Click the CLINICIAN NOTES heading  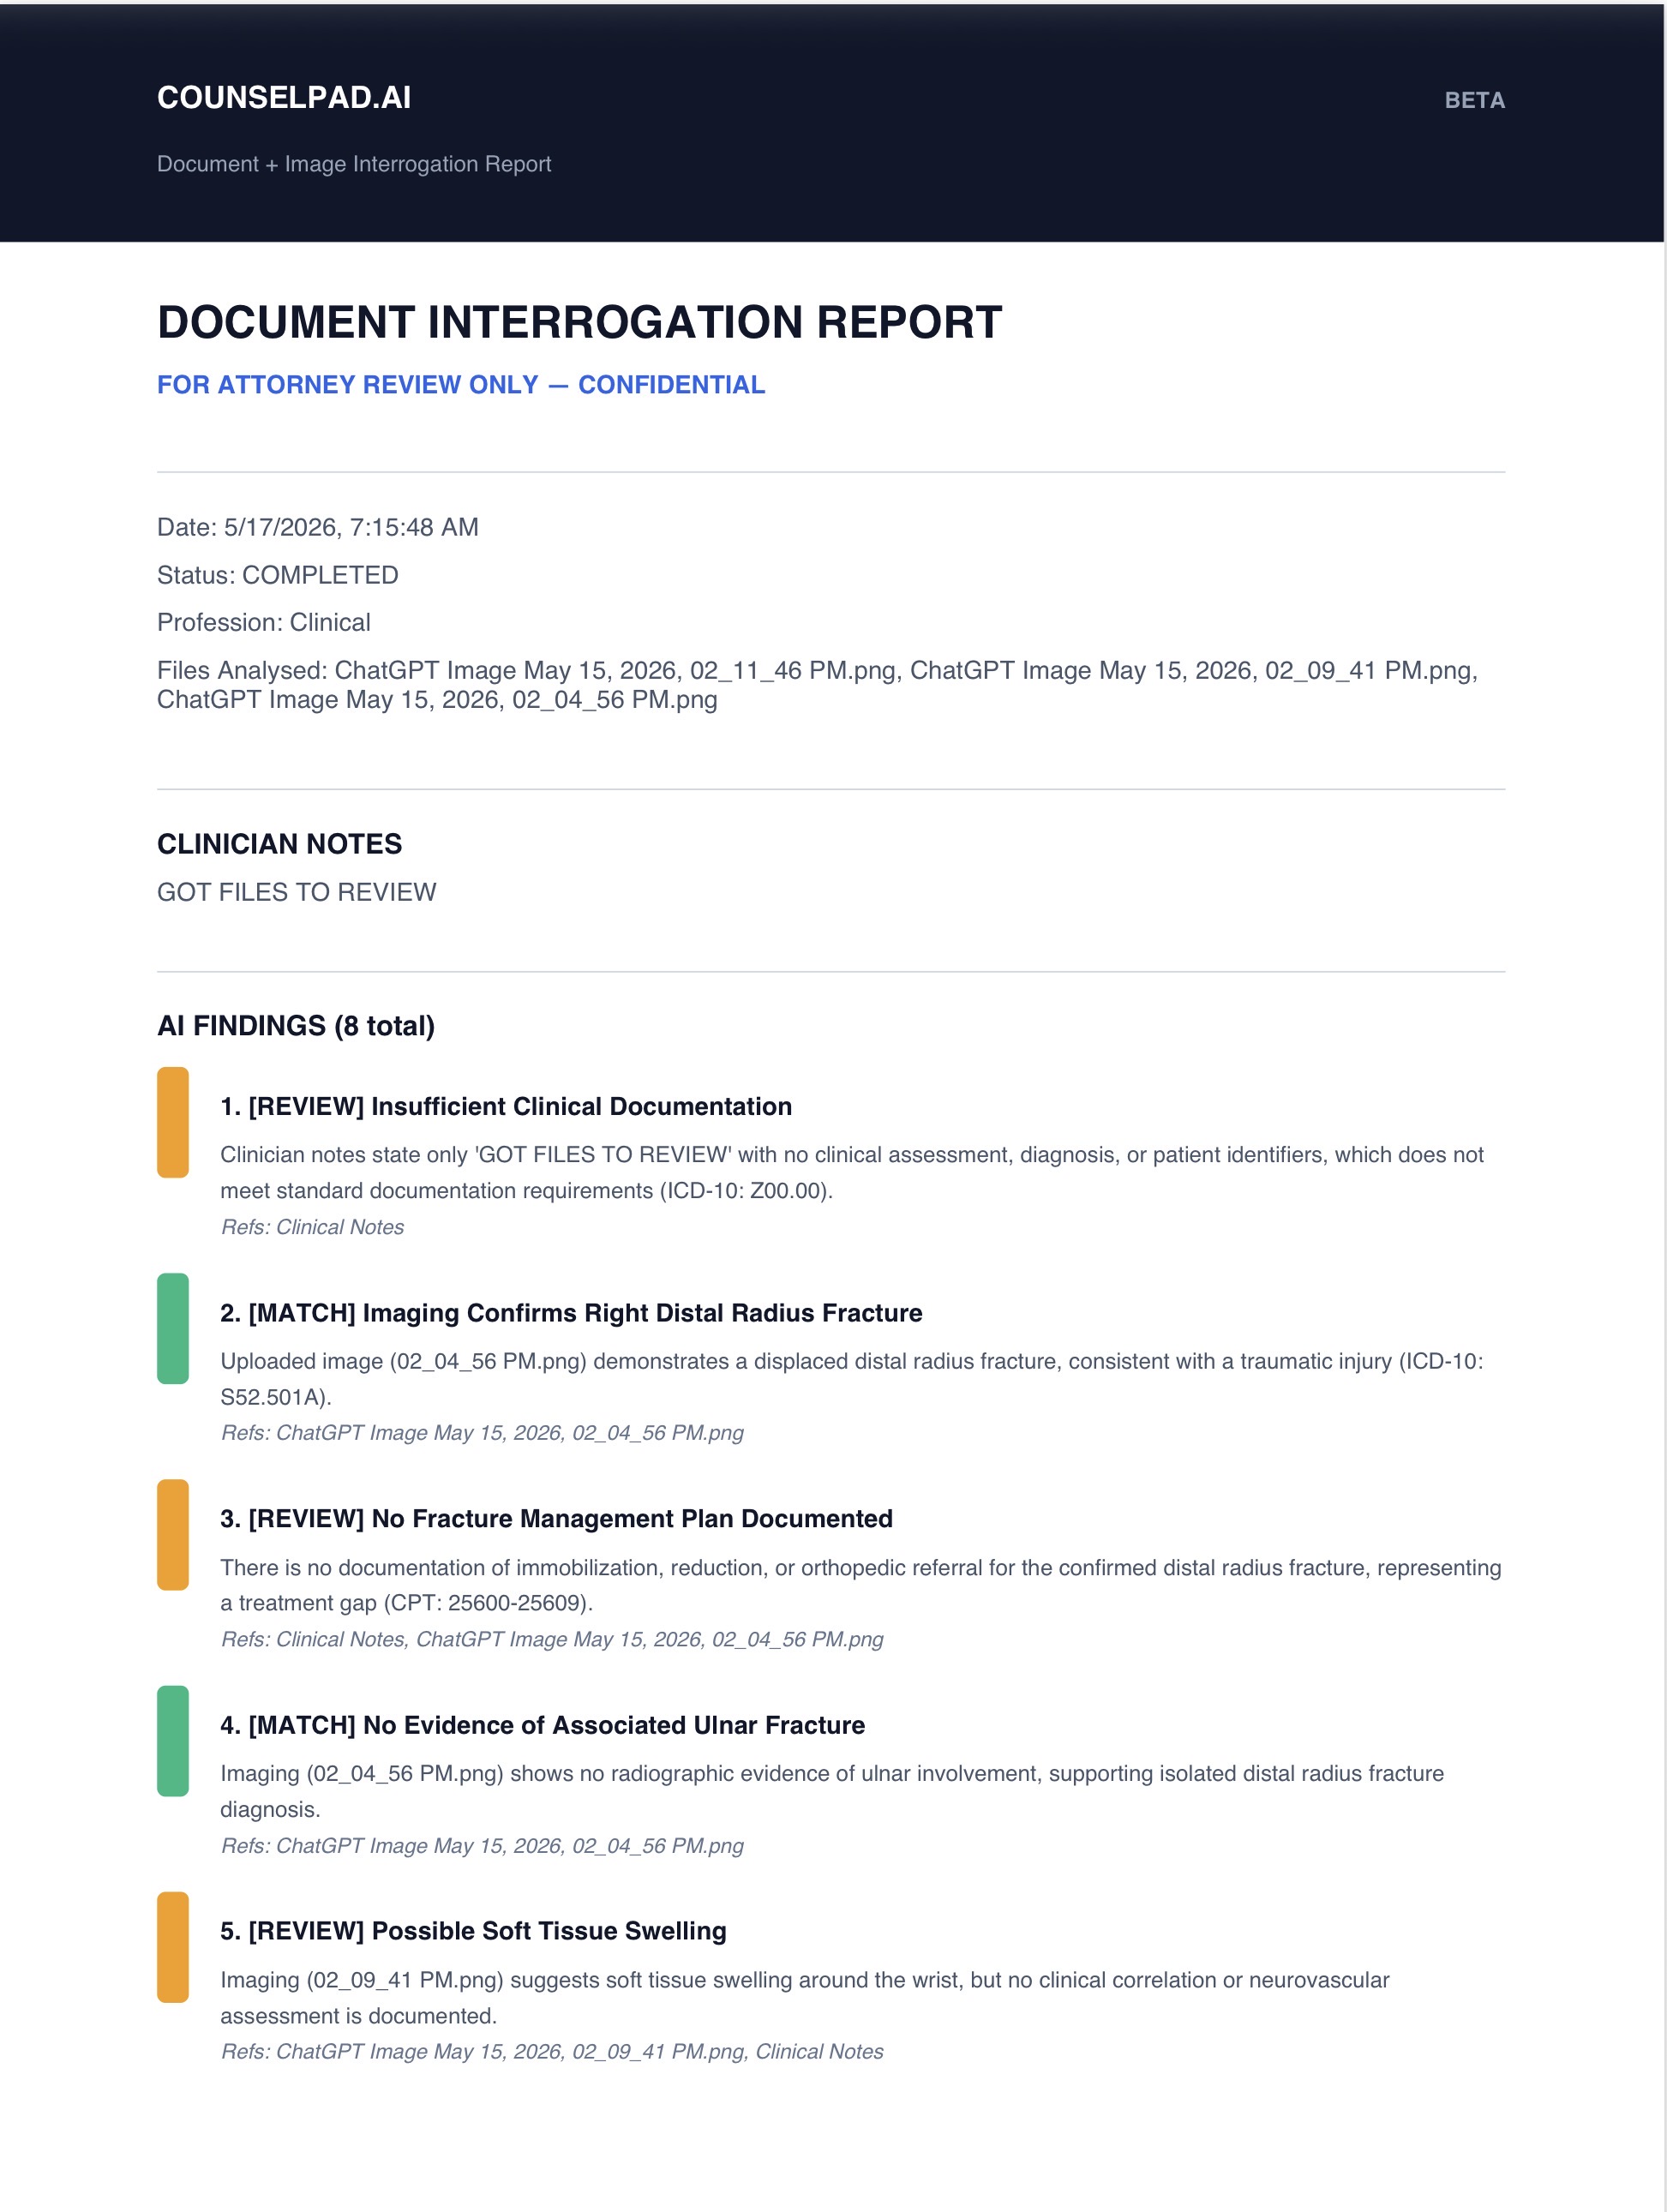[x=279, y=844]
